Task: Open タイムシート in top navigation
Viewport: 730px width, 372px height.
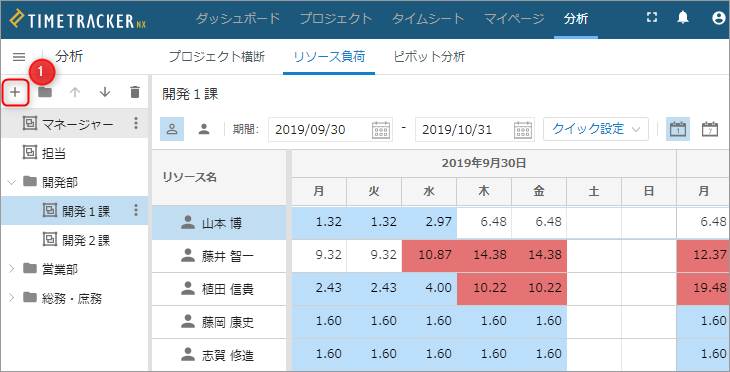Action: (428, 19)
